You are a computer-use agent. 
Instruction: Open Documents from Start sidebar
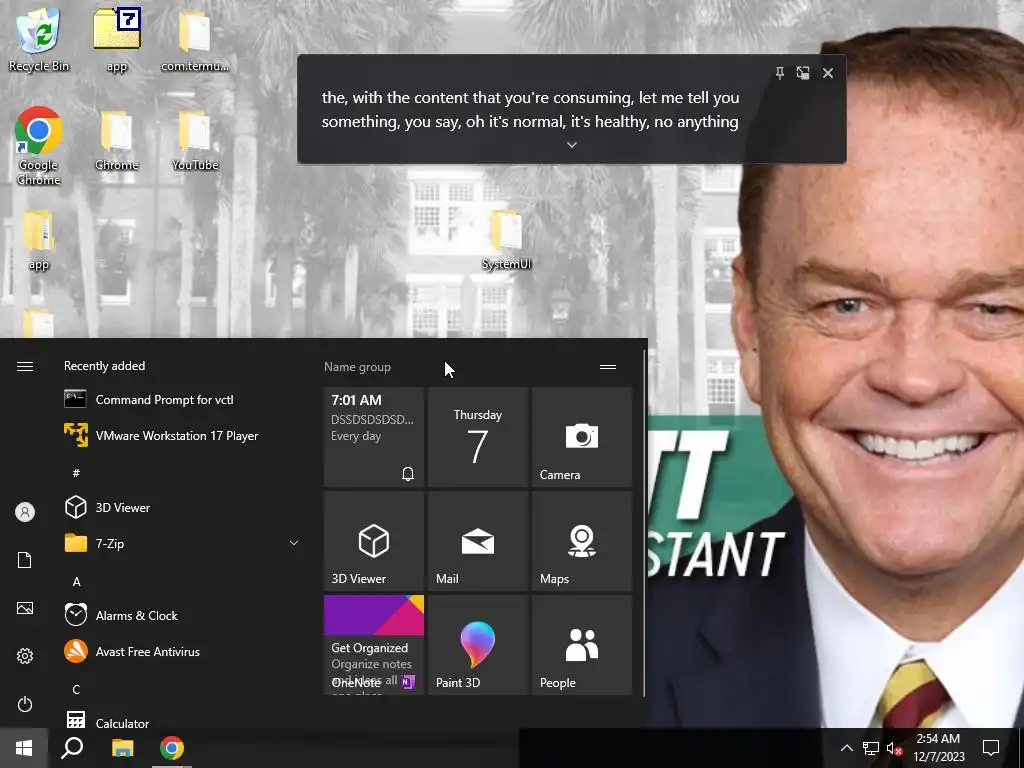point(25,560)
